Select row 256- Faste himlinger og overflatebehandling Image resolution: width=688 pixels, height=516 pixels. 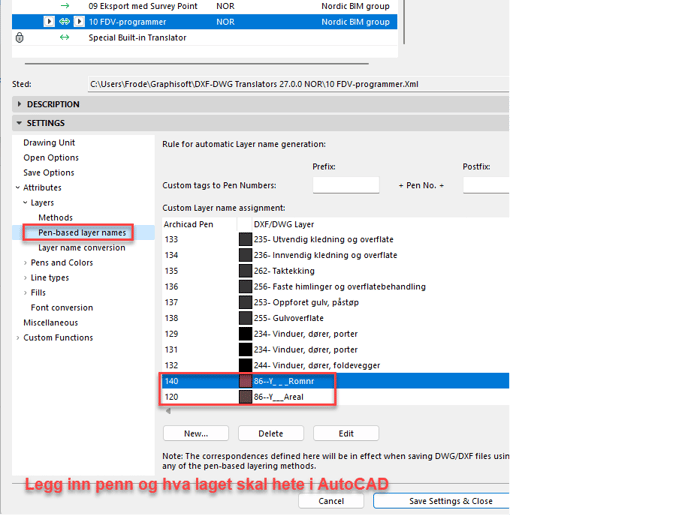coord(336,287)
